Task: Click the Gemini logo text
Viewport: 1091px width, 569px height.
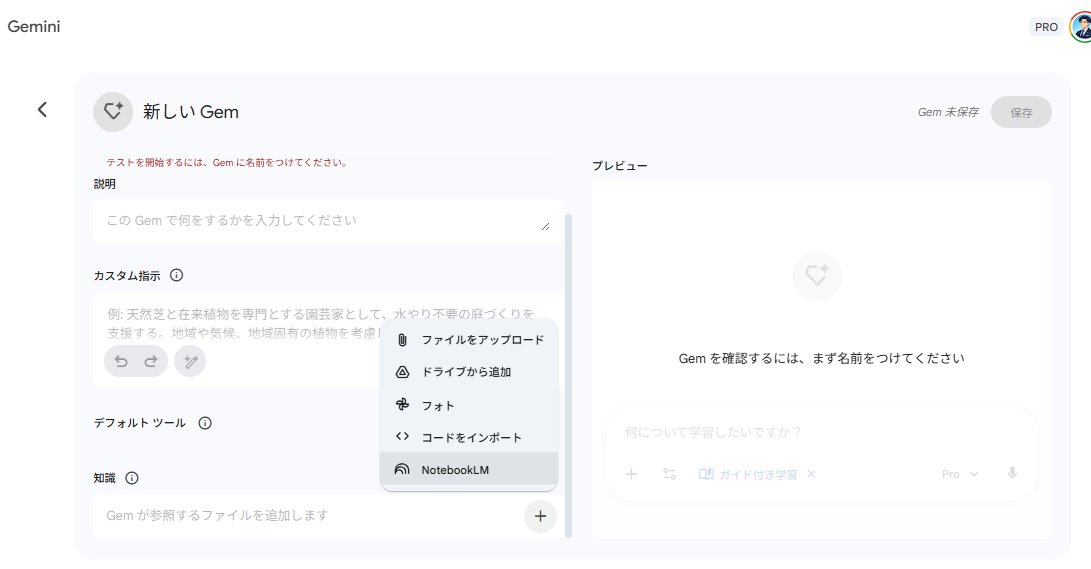Action: coord(33,26)
